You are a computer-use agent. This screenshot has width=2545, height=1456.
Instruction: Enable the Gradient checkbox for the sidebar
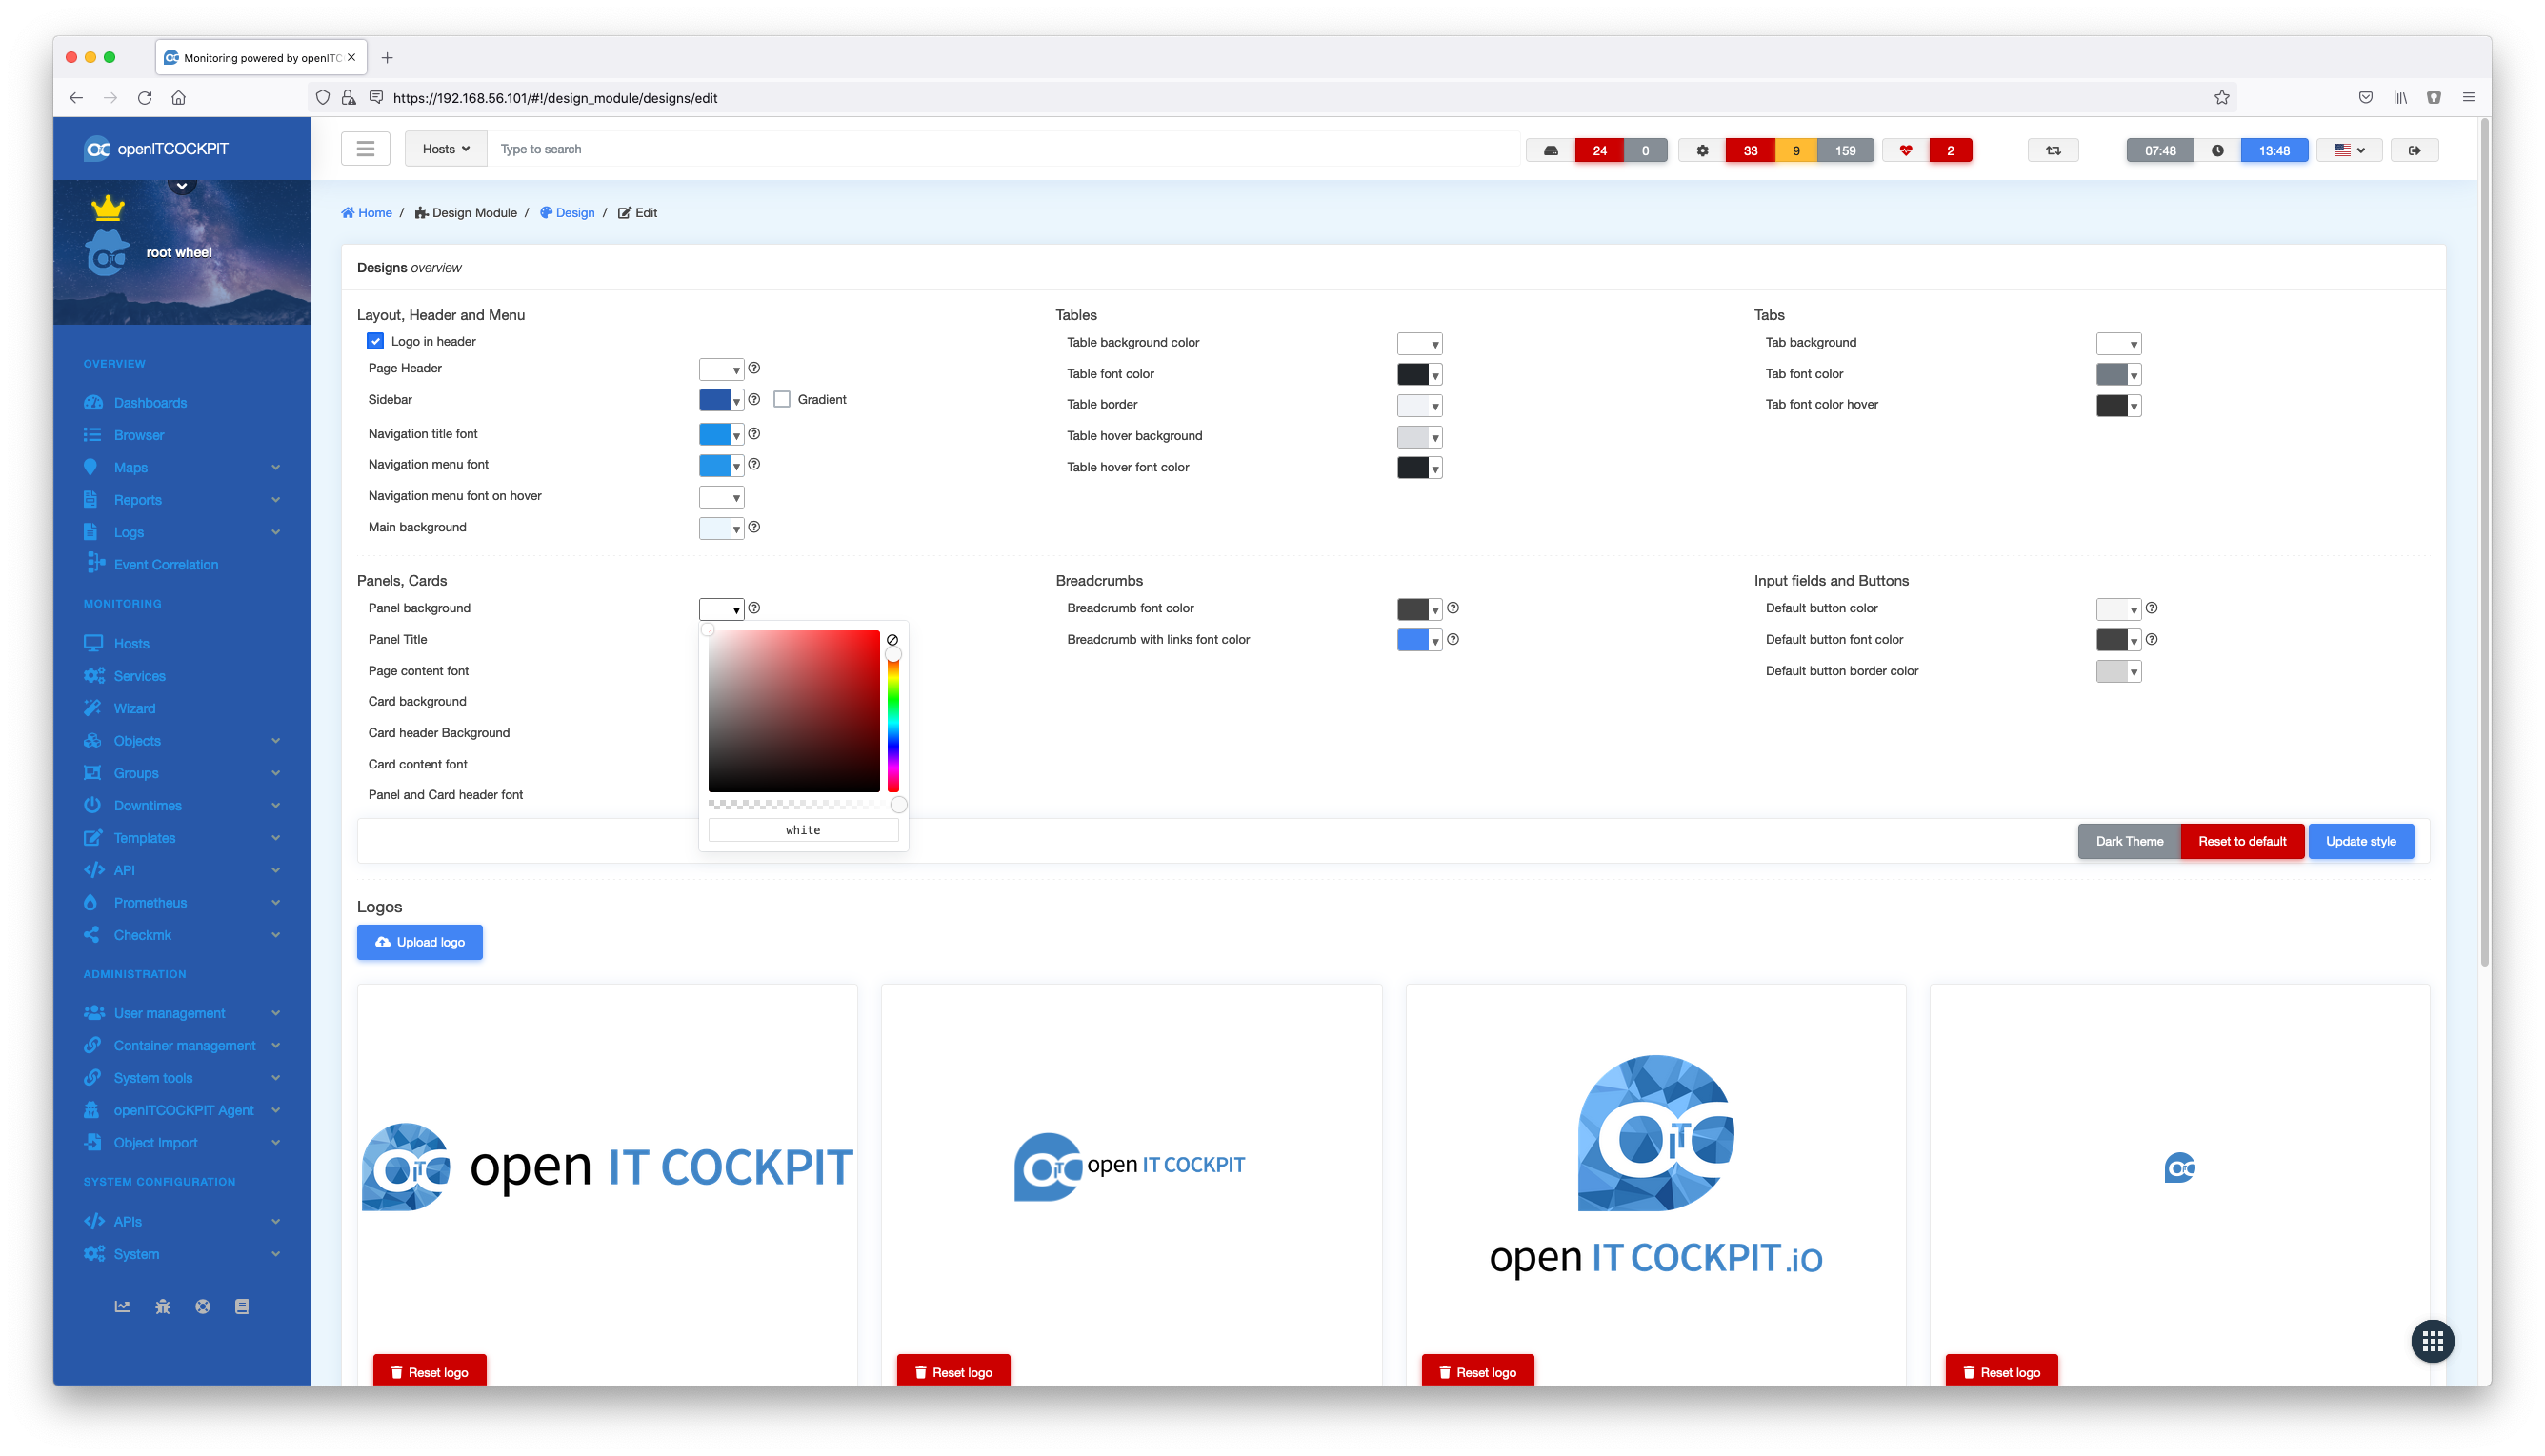point(782,399)
